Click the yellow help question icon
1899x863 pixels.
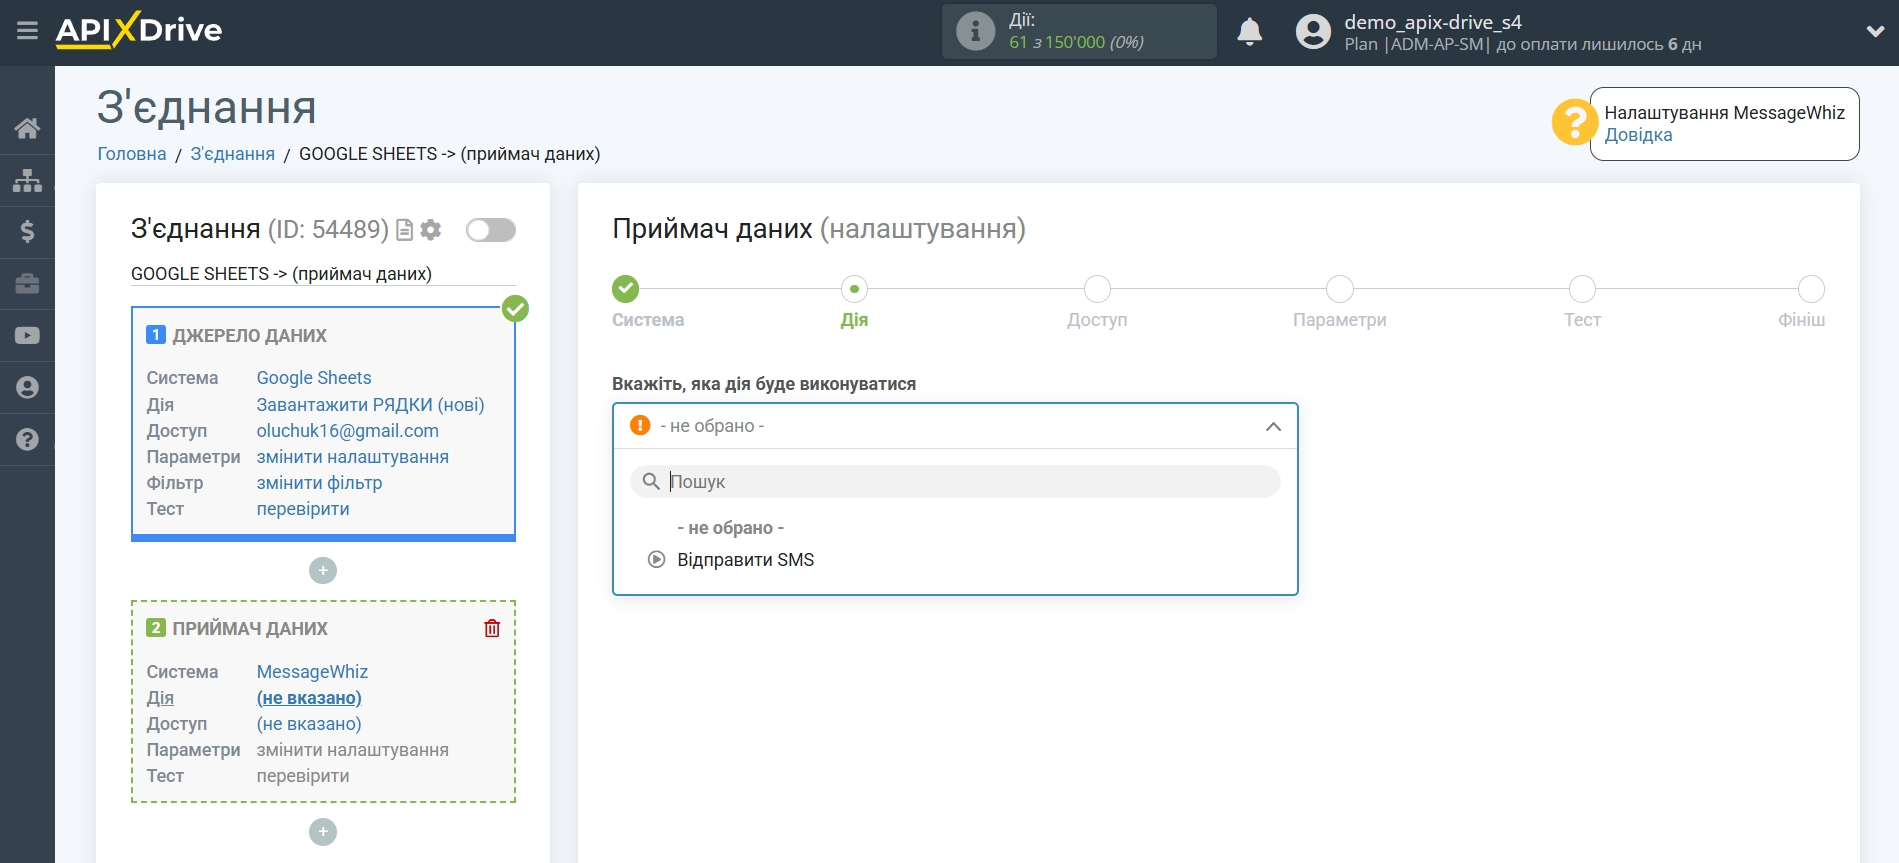pyautogui.click(x=1574, y=122)
